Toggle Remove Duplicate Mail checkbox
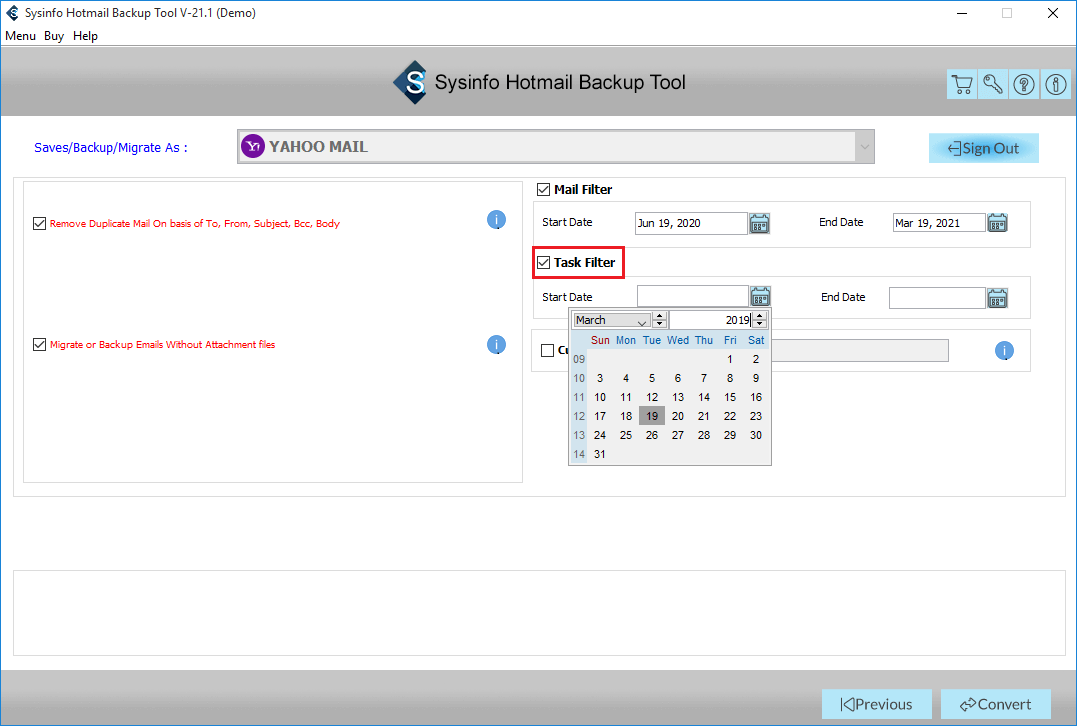The width and height of the screenshot is (1077, 726). tap(40, 223)
